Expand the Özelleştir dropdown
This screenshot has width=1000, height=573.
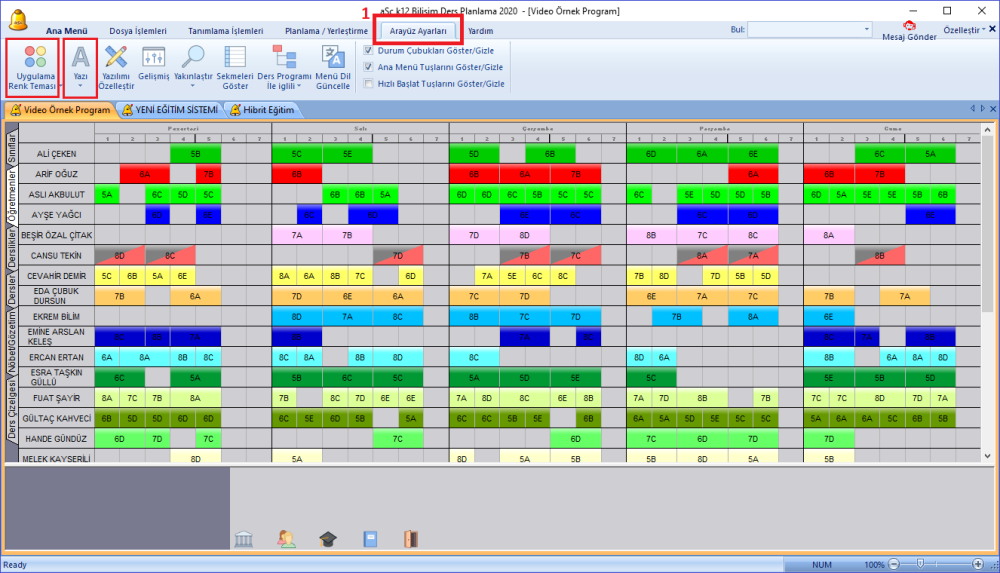964,30
